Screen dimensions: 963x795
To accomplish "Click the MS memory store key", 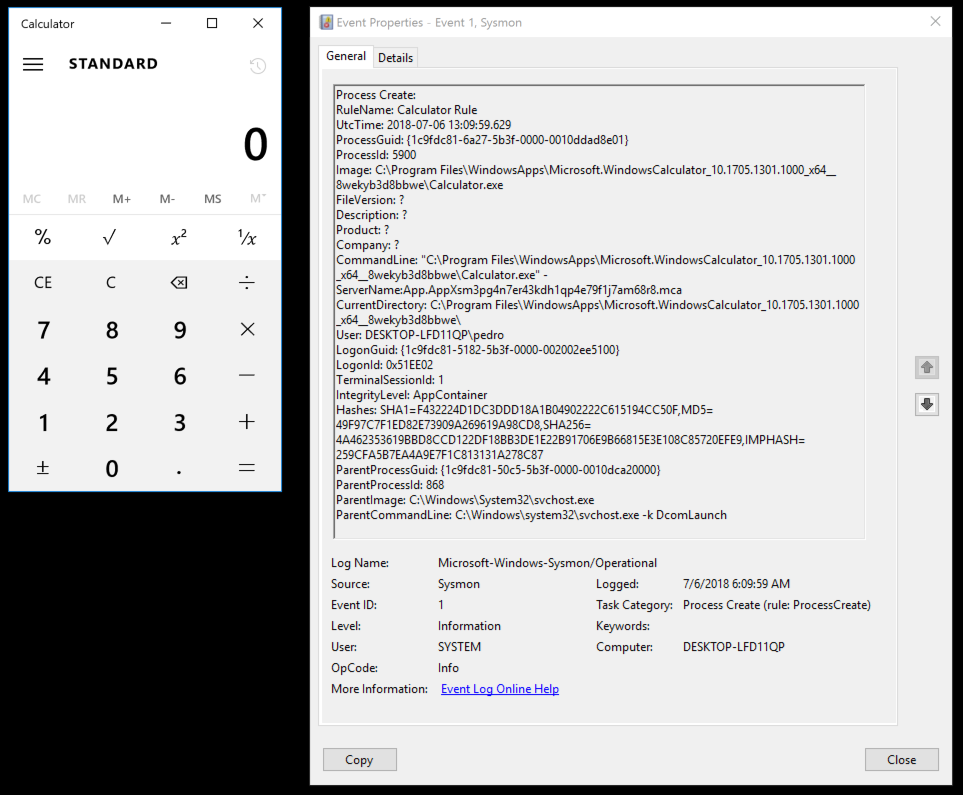I will tap(212, 199).
